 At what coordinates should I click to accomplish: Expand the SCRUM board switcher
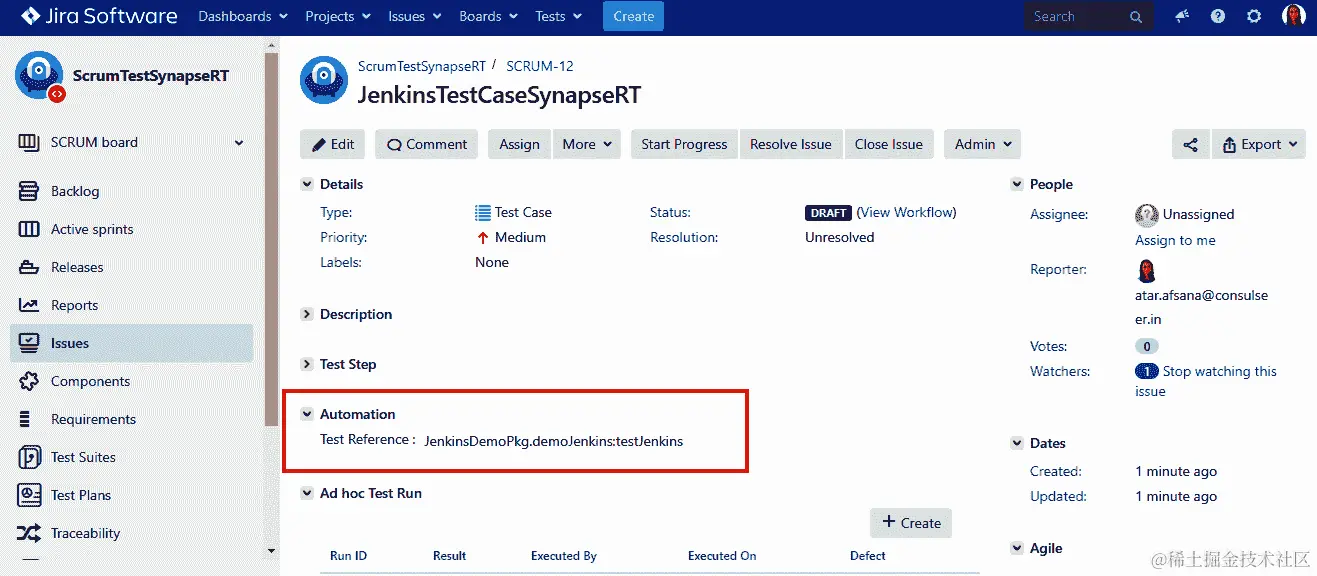pos(239,143)
